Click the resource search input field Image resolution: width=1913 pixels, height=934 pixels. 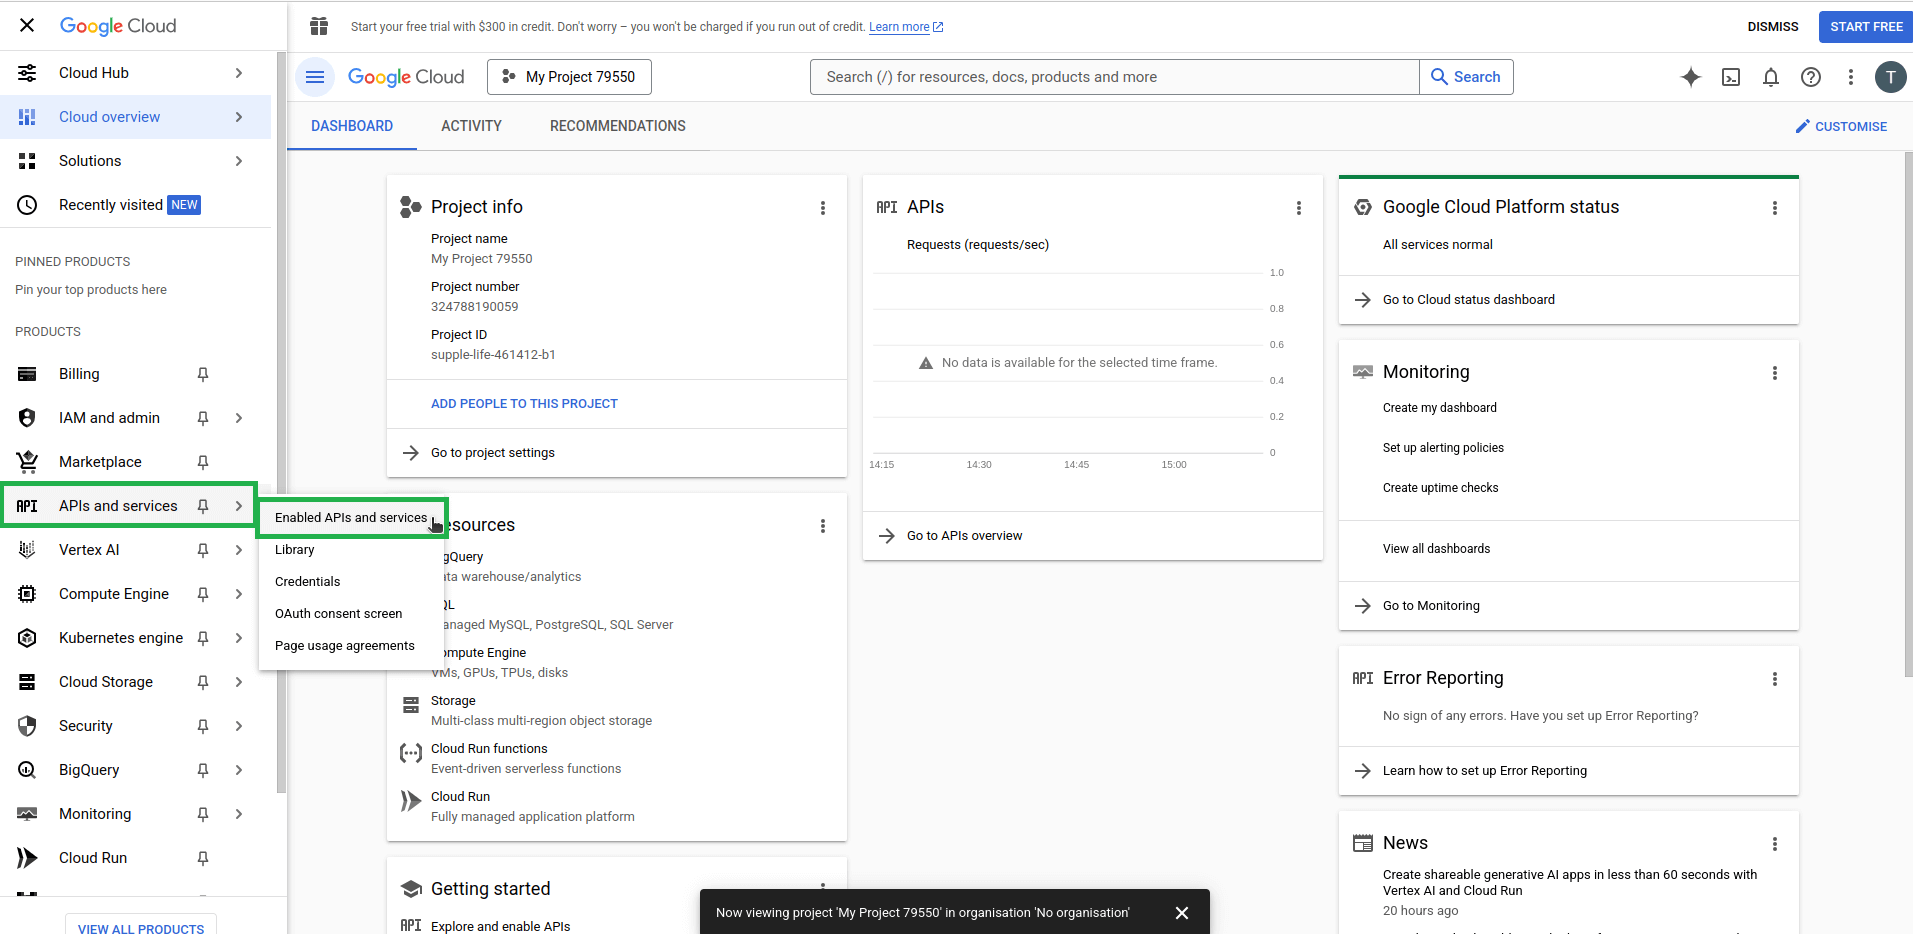click(1114, 77)
